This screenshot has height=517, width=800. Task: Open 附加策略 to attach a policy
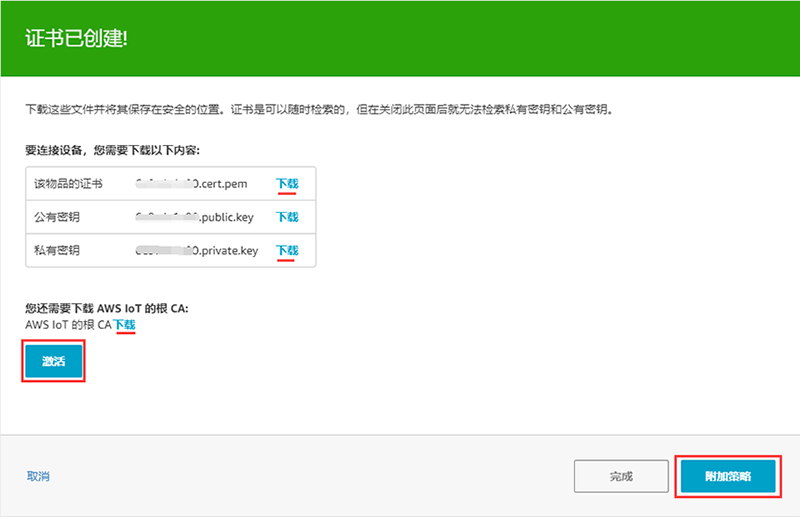pos(727,476)
